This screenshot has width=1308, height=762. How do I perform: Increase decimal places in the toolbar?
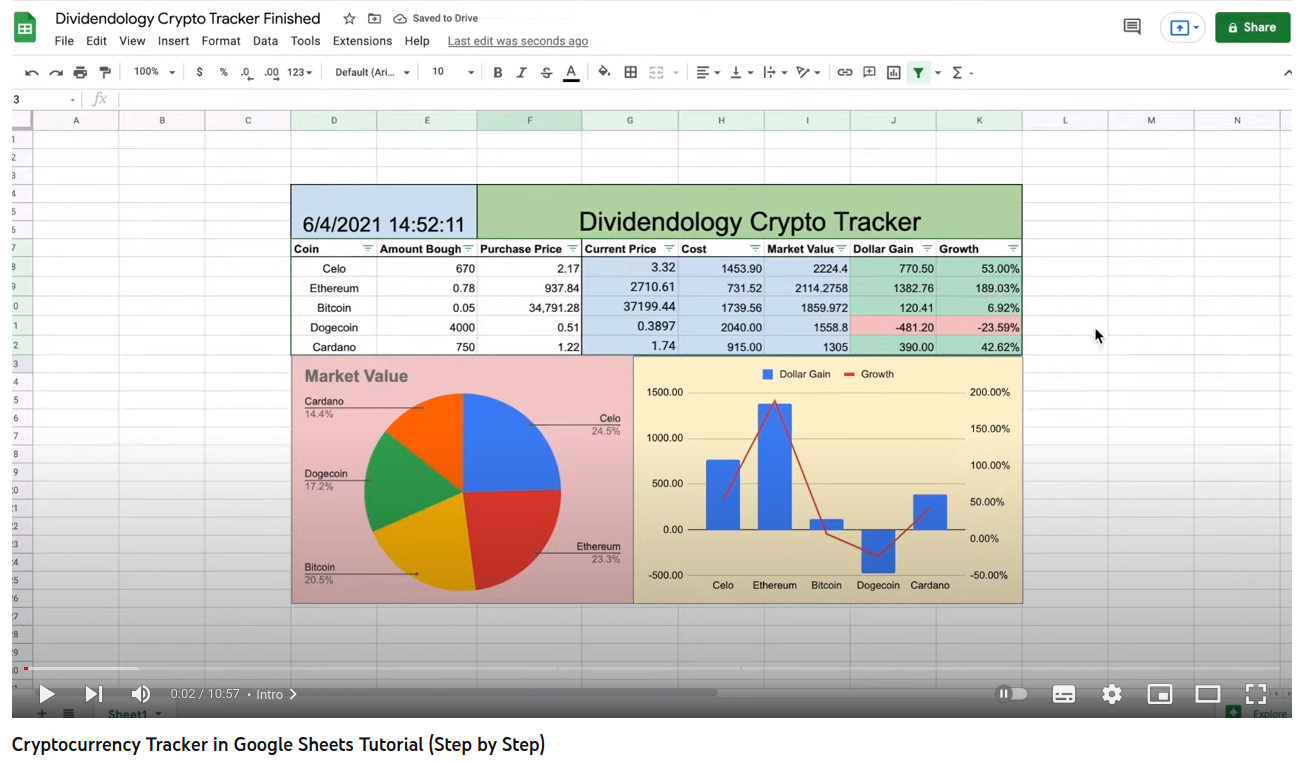(x=271, y=72)
